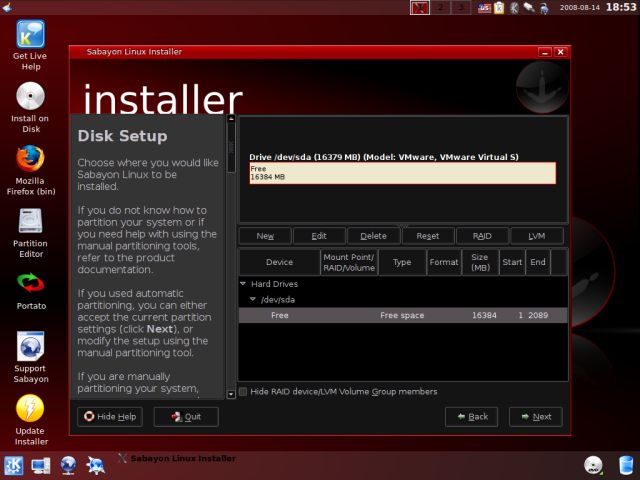640x480 pixels.
Task: Sort by the Device column header
Action: 280,262
